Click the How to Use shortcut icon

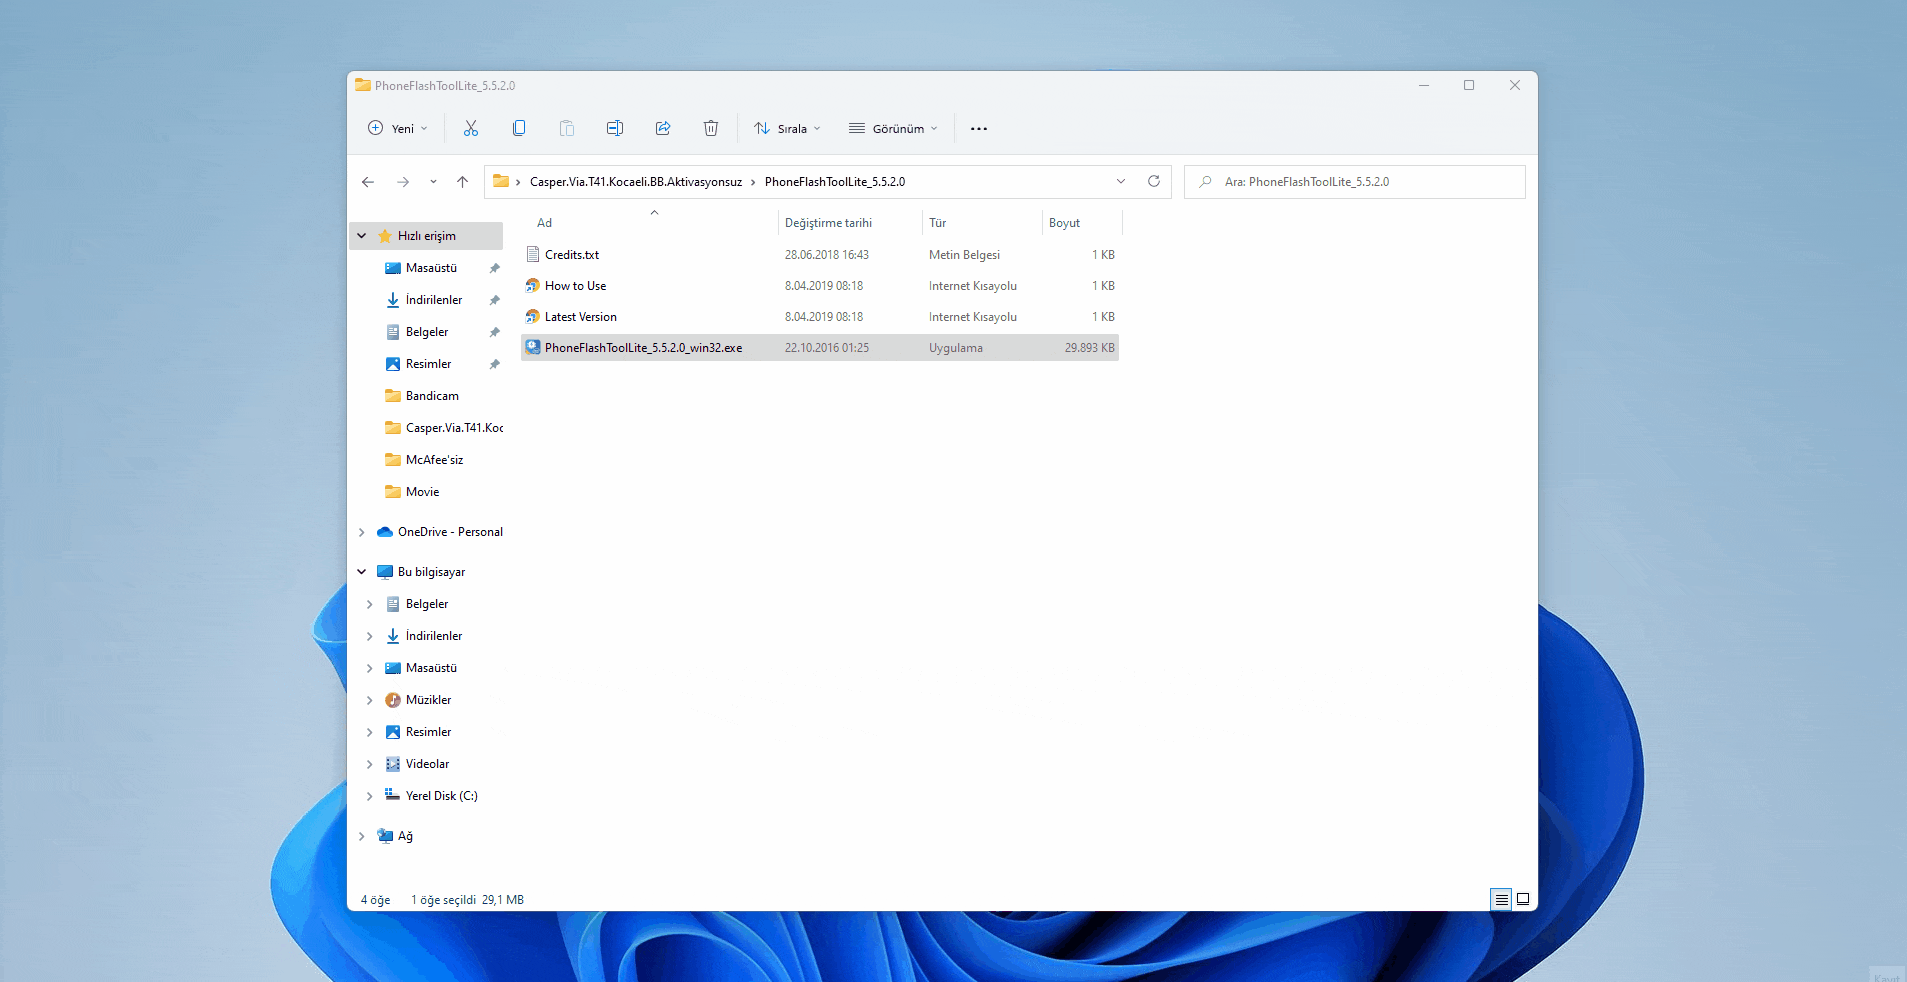point(533,286)
